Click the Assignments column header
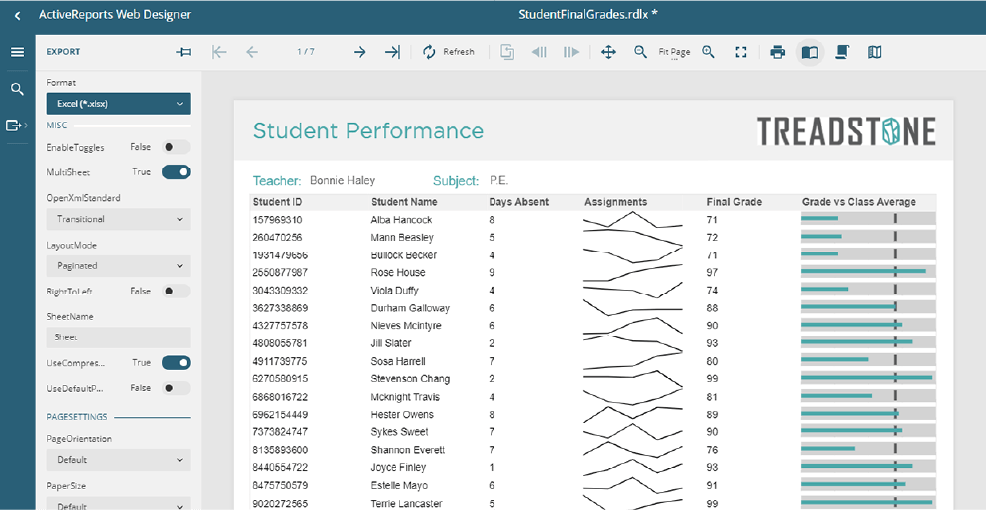 coord(616,202)
